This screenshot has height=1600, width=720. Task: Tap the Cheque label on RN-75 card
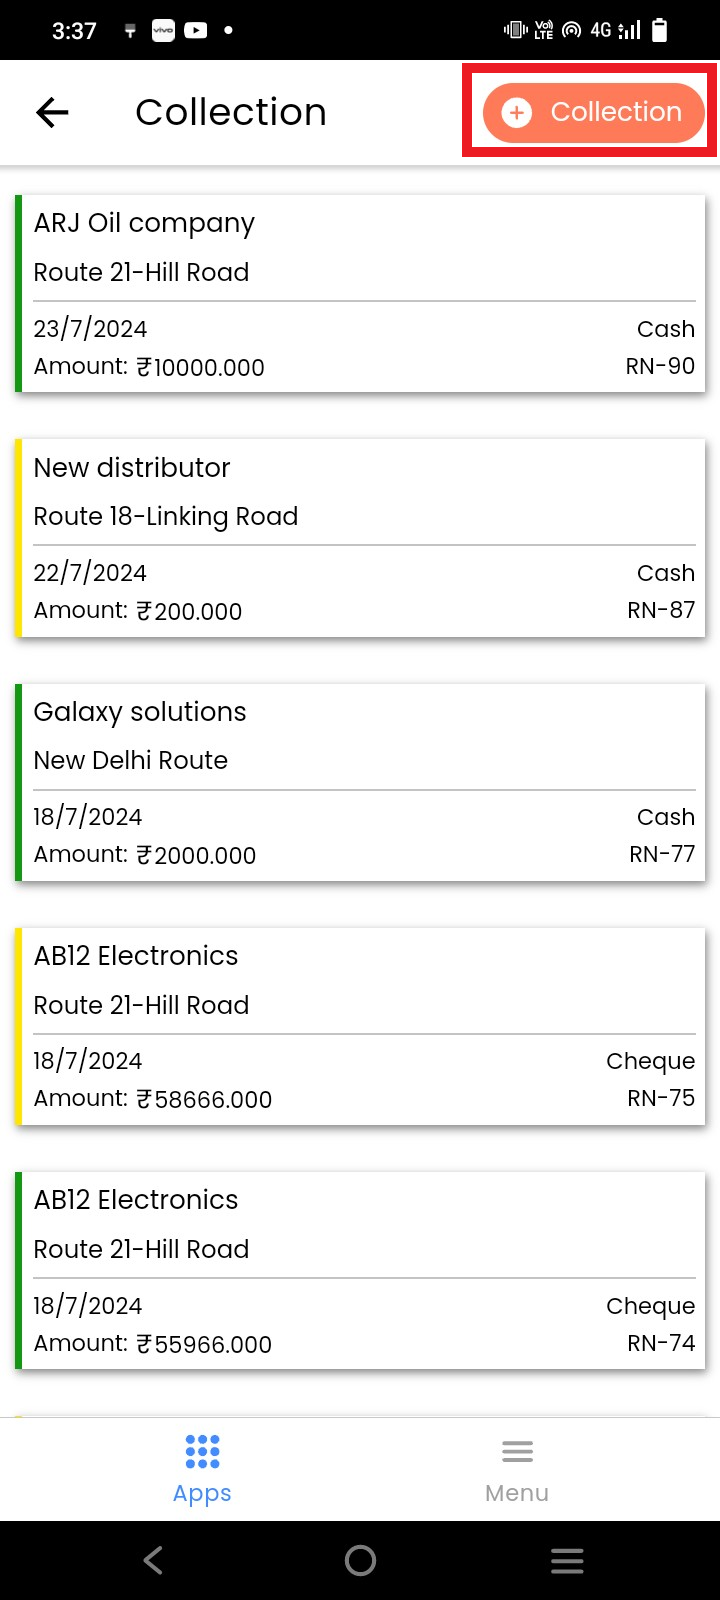click(650, 1061)
